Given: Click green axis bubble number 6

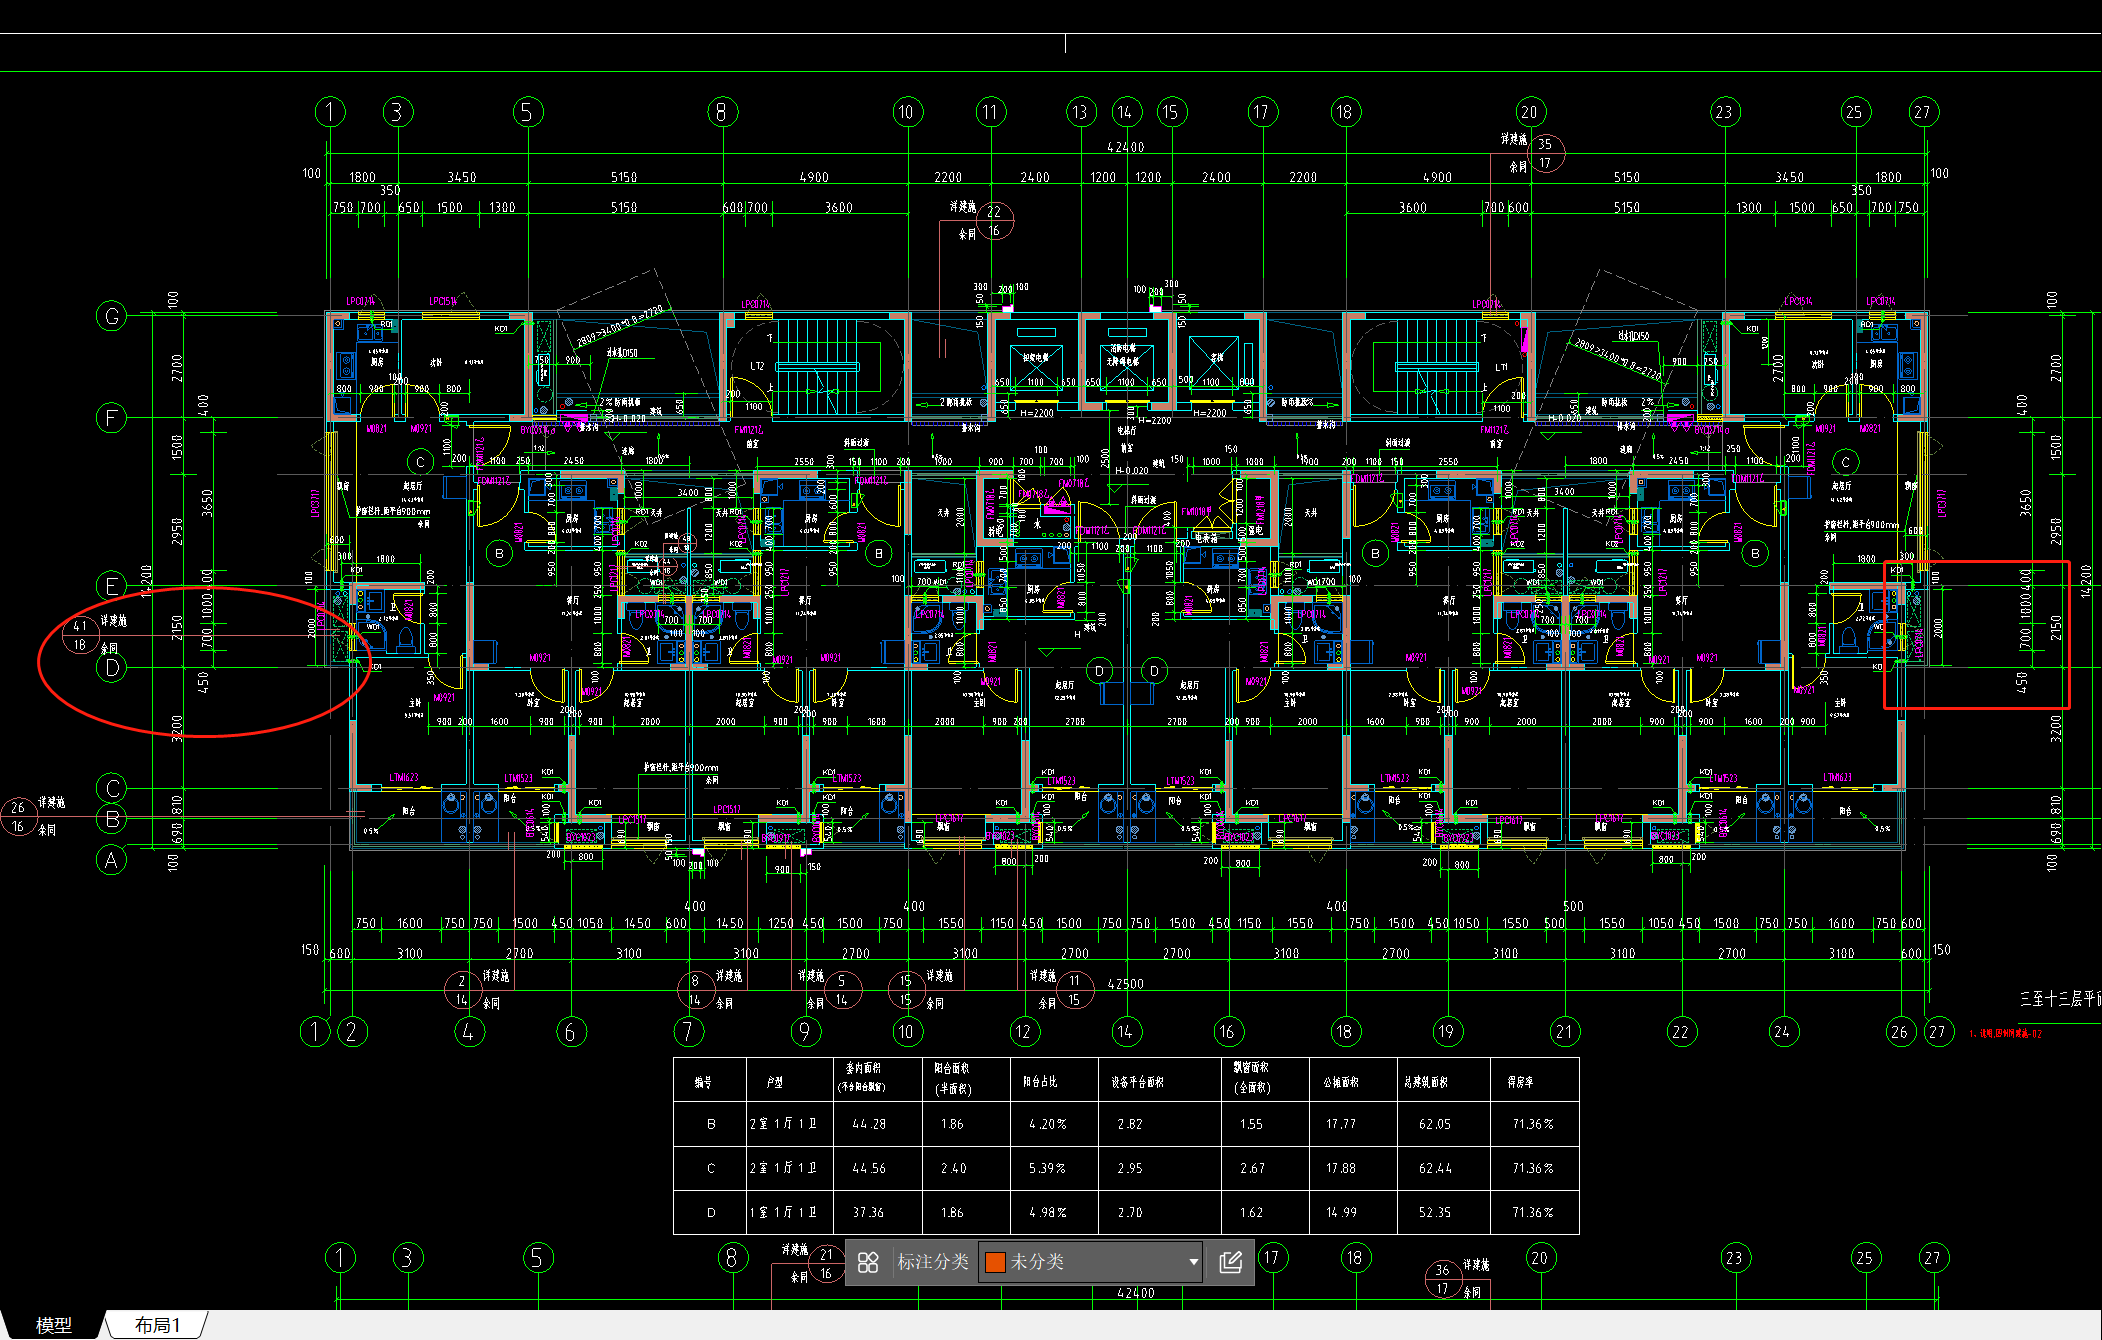Looking at the screenshot, I should tap(571, 1032).
